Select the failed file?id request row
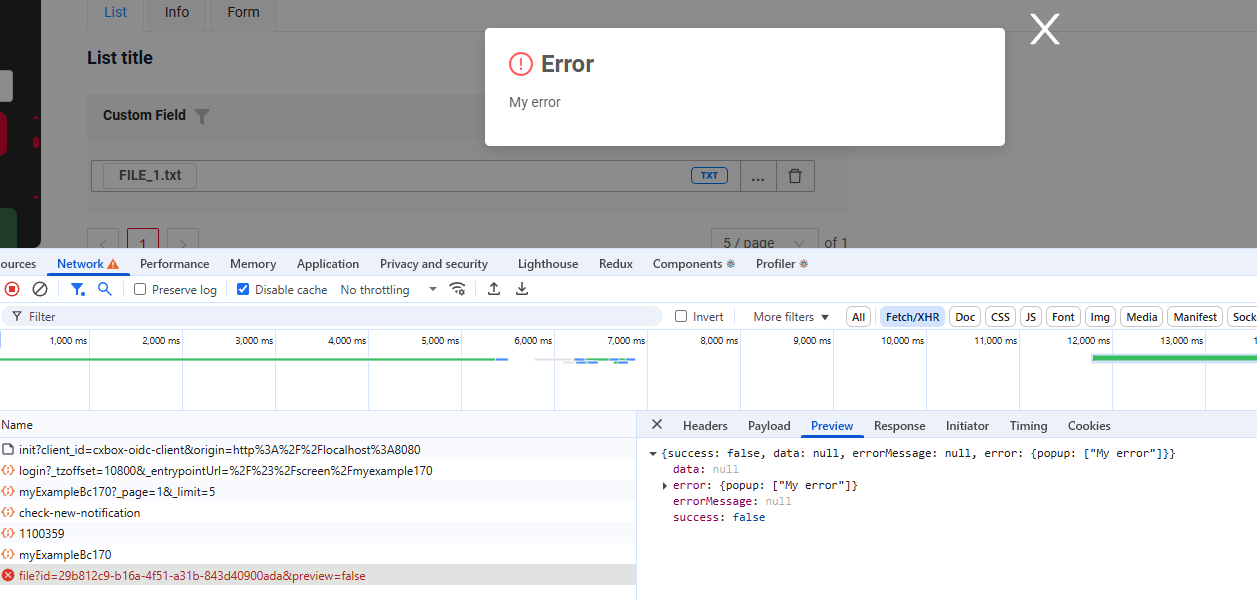The height and width of the screenshot is (600, 1257). 318,575
